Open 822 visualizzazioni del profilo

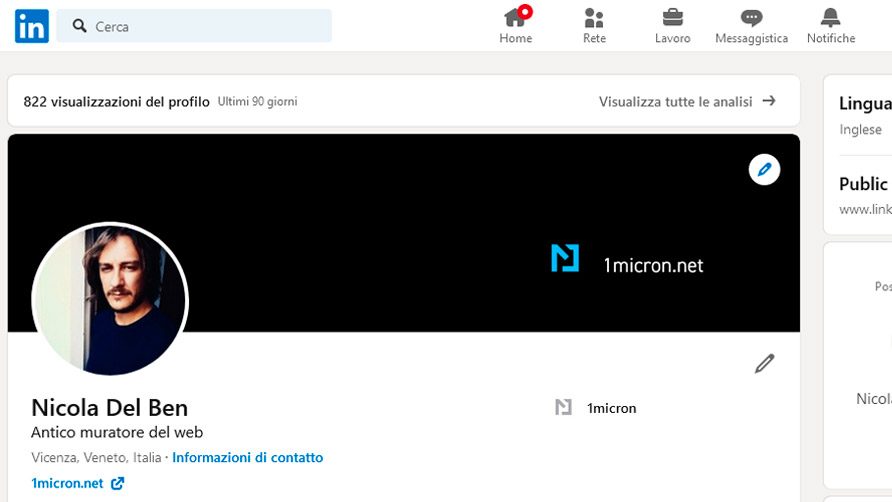coord(117,102)
